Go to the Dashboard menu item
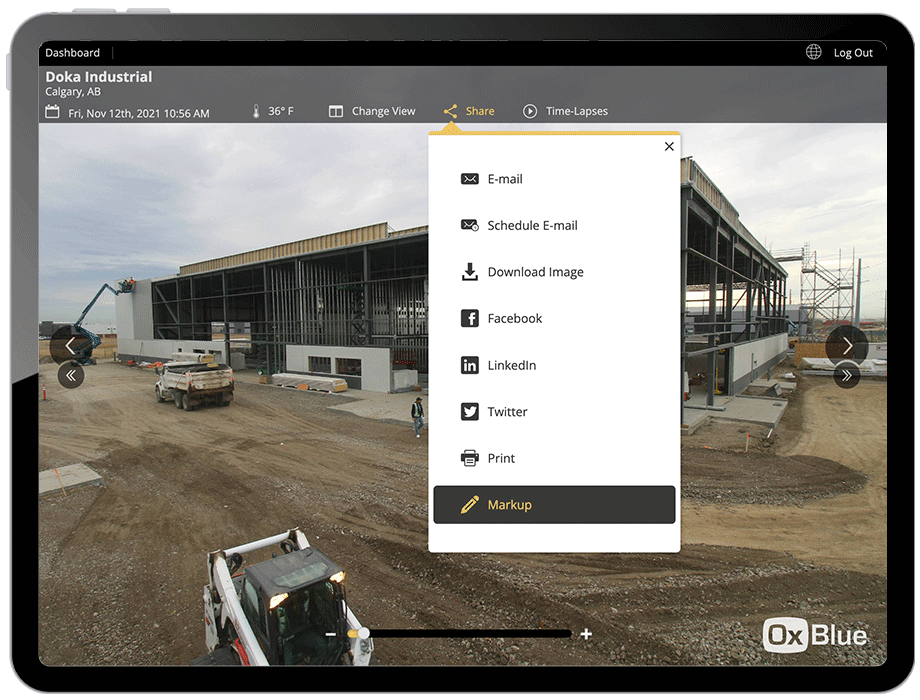Screen dimensions: 920x700 coord(72,52)
